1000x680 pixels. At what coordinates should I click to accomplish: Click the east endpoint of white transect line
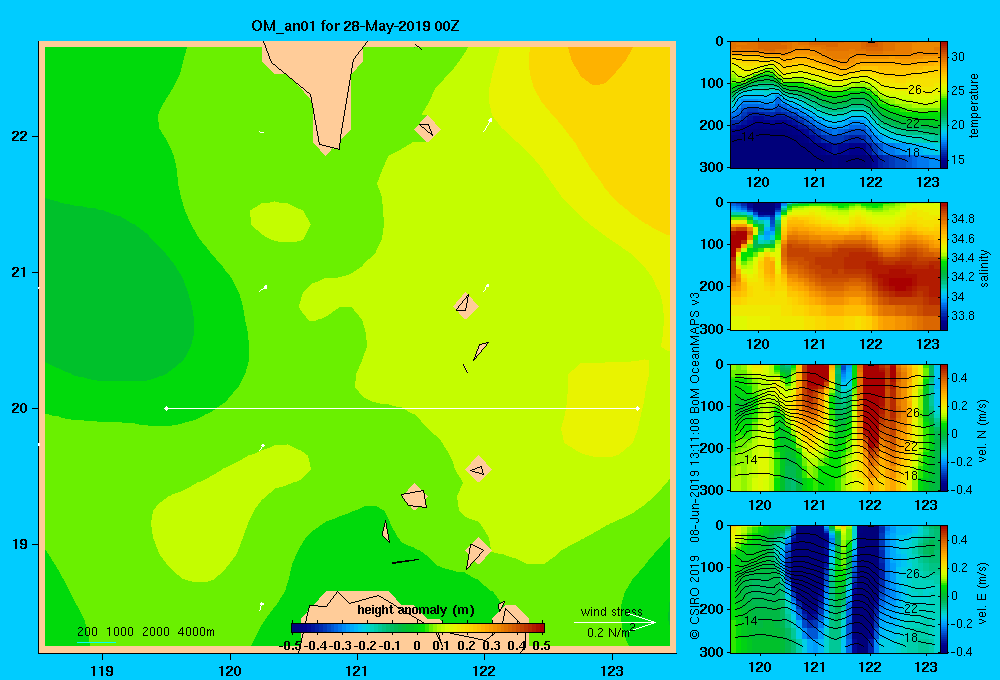[638, 408]
